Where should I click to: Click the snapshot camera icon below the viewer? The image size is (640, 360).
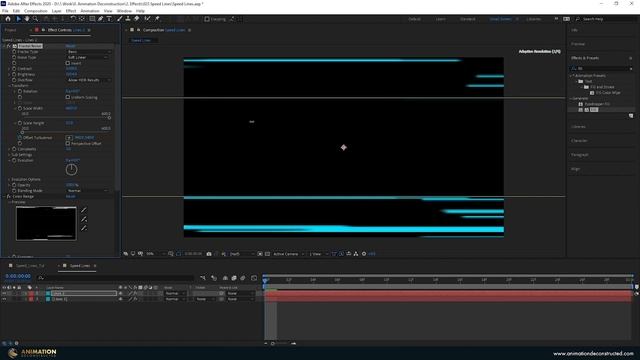pyautogui.click(x=209, y=254)
